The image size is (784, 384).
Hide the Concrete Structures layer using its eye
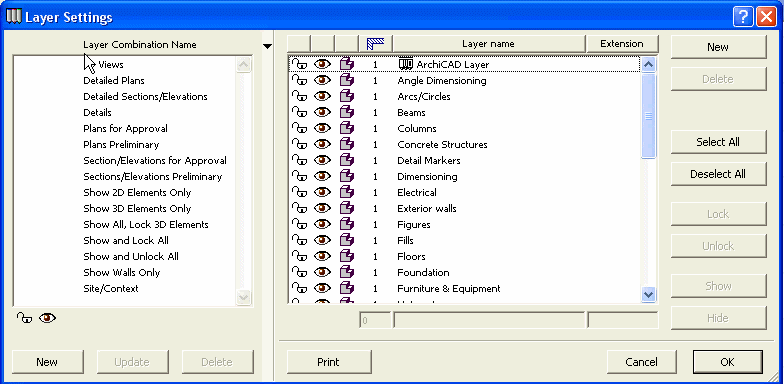click(322, 144)
